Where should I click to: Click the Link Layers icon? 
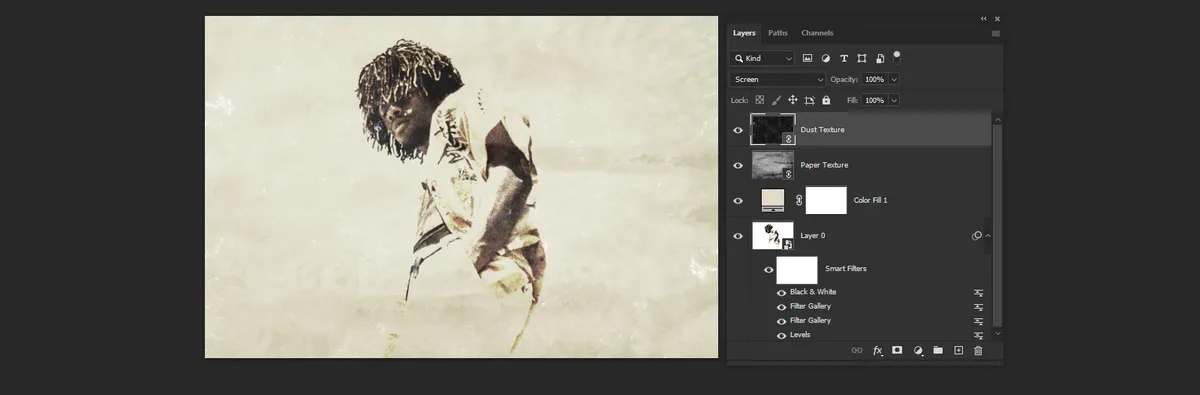857,350
